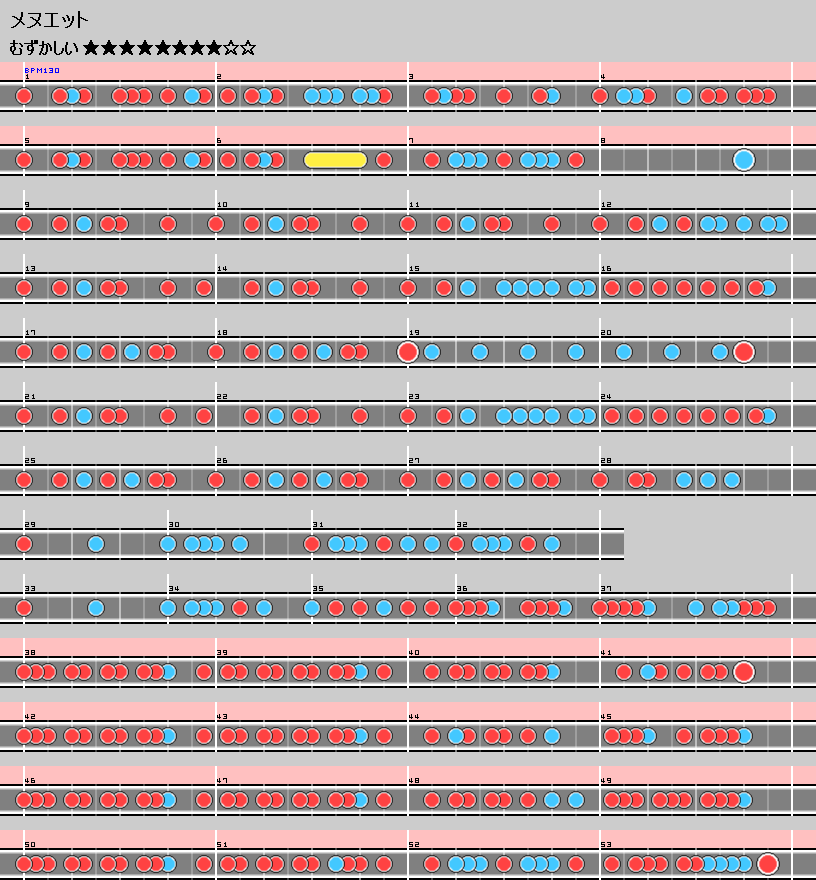Click the first filled star in the rating
The width and height of the screenshot is (816, 880).
92,47
